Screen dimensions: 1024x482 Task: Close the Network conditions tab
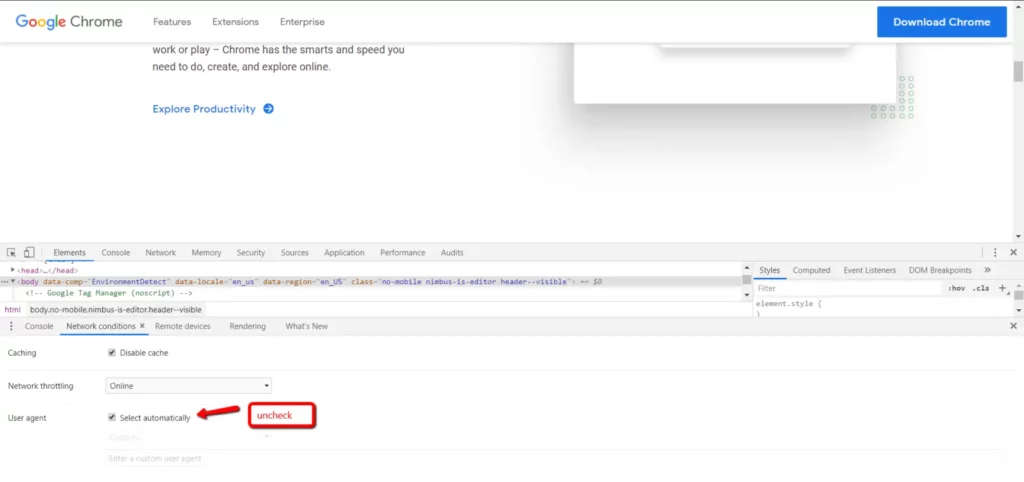point(142,325)
